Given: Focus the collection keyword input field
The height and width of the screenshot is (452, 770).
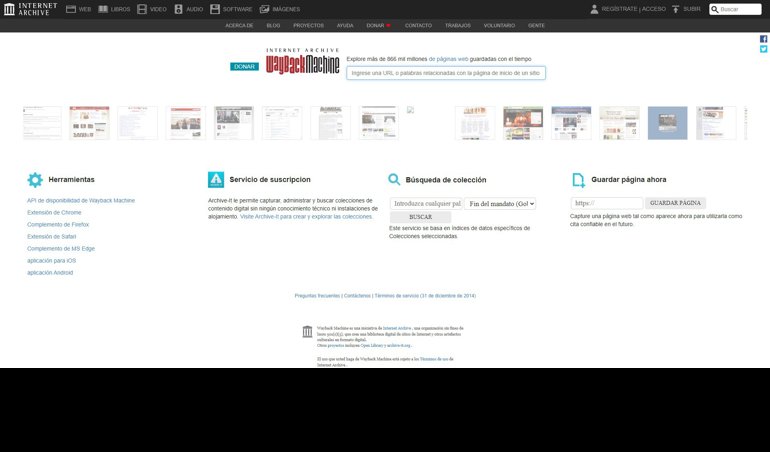Looking at the screenshot, I should [426, 203].
